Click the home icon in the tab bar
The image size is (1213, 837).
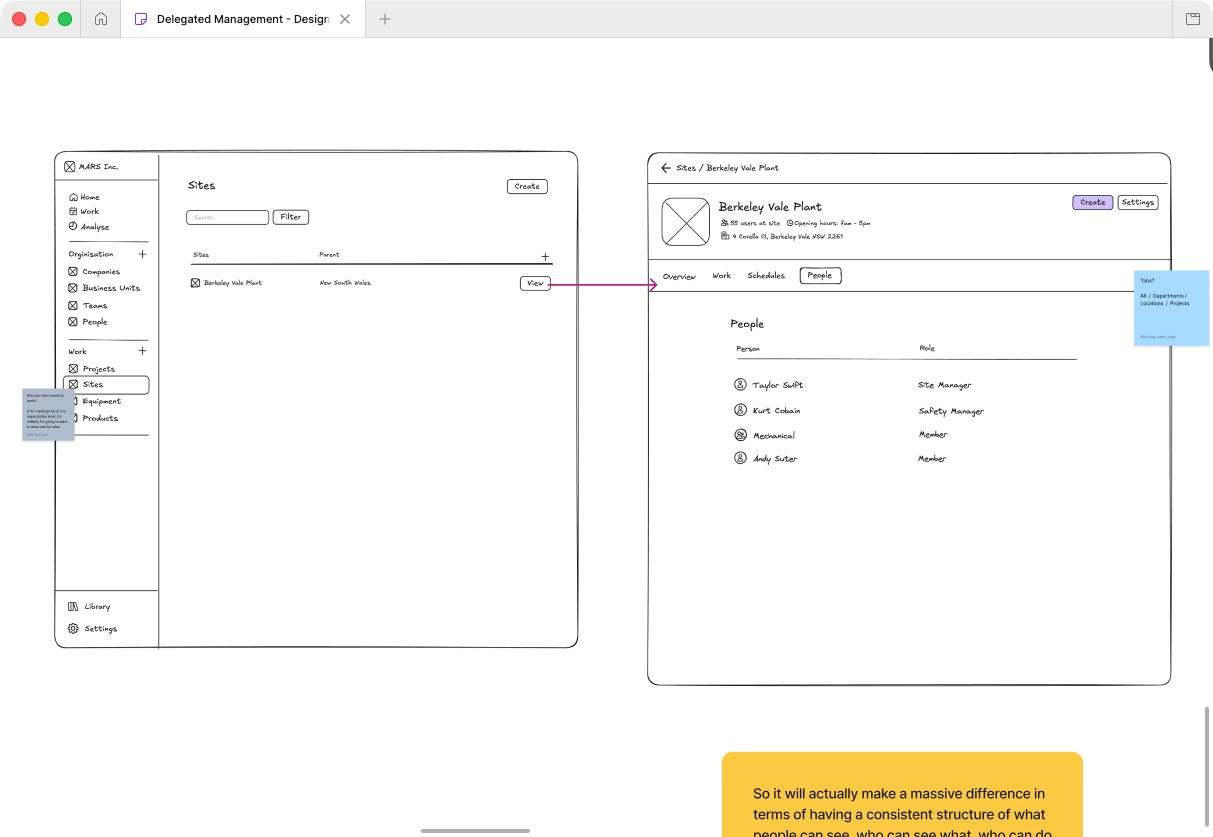101,19
